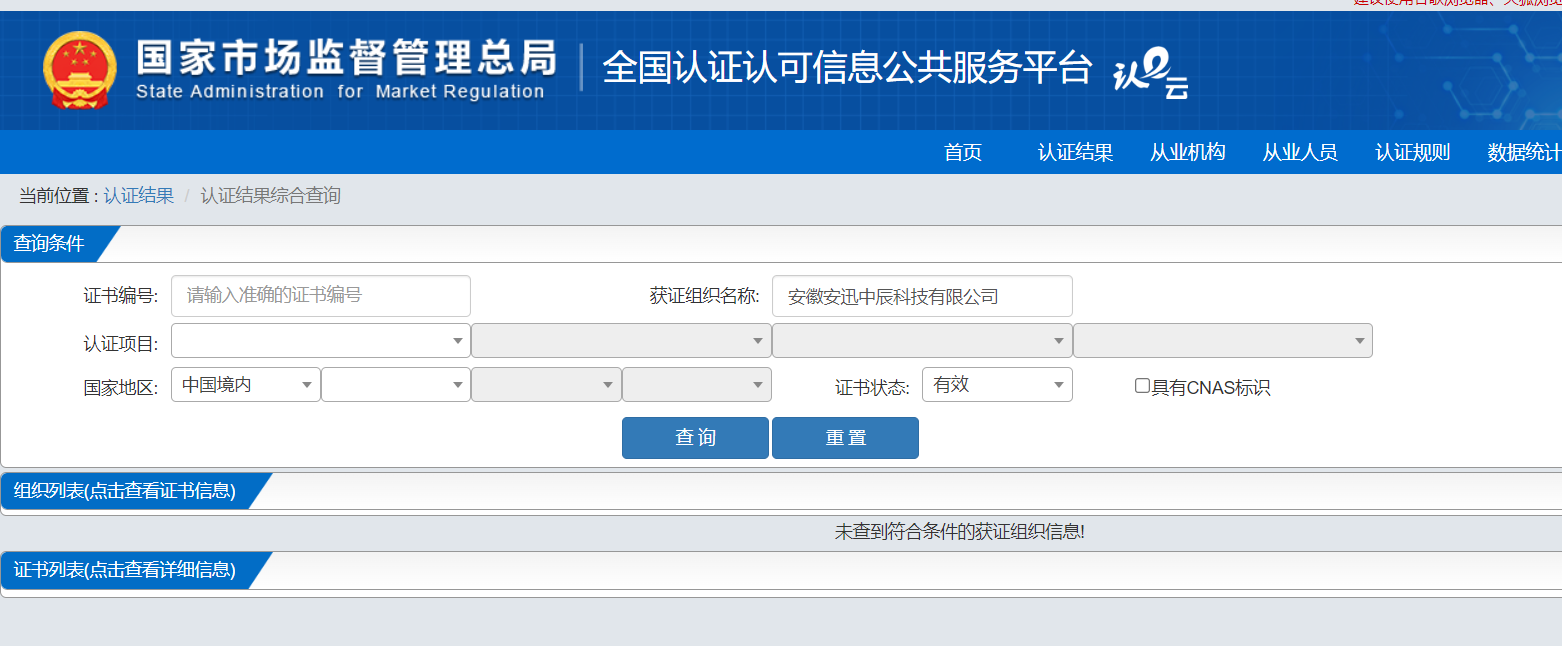Go to the 首页 menu item
1562x646 pixels.
tap(963, 152)
